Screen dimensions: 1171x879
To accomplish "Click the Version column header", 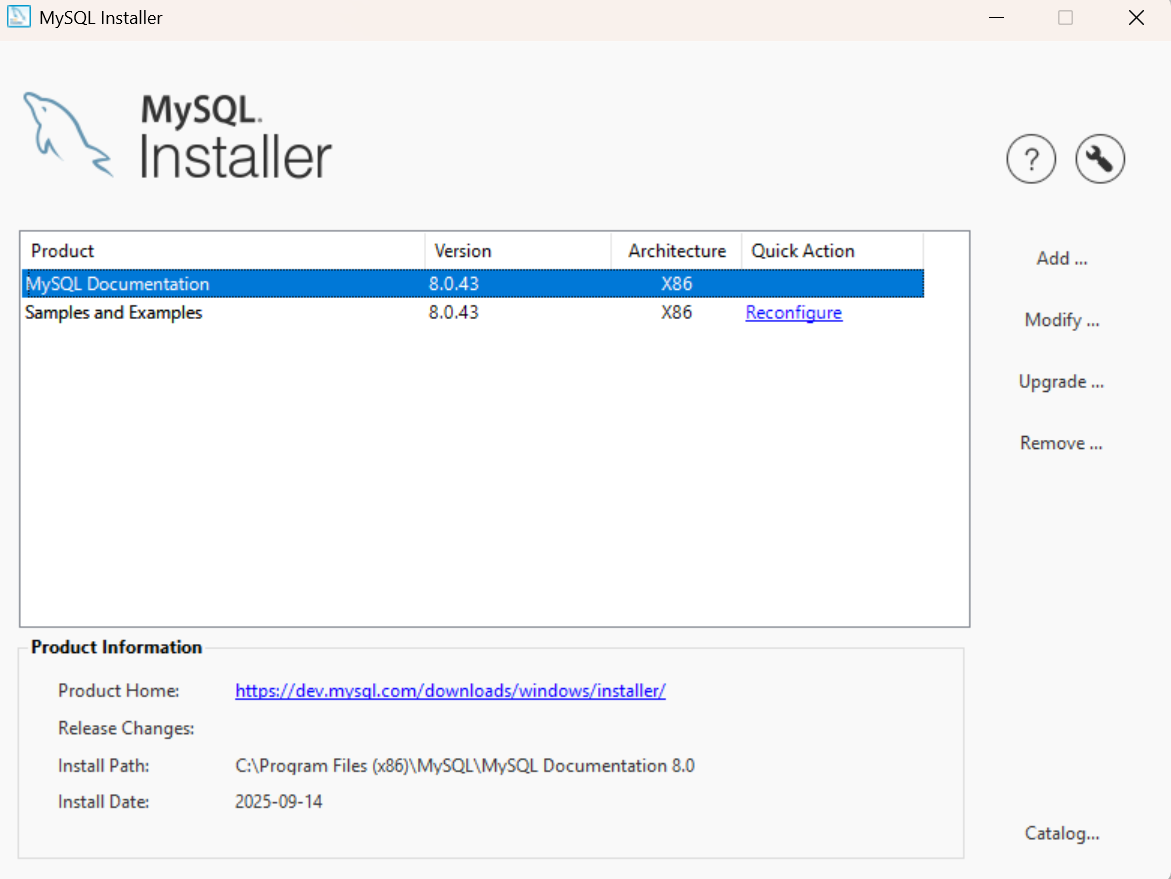I will 518,251.
